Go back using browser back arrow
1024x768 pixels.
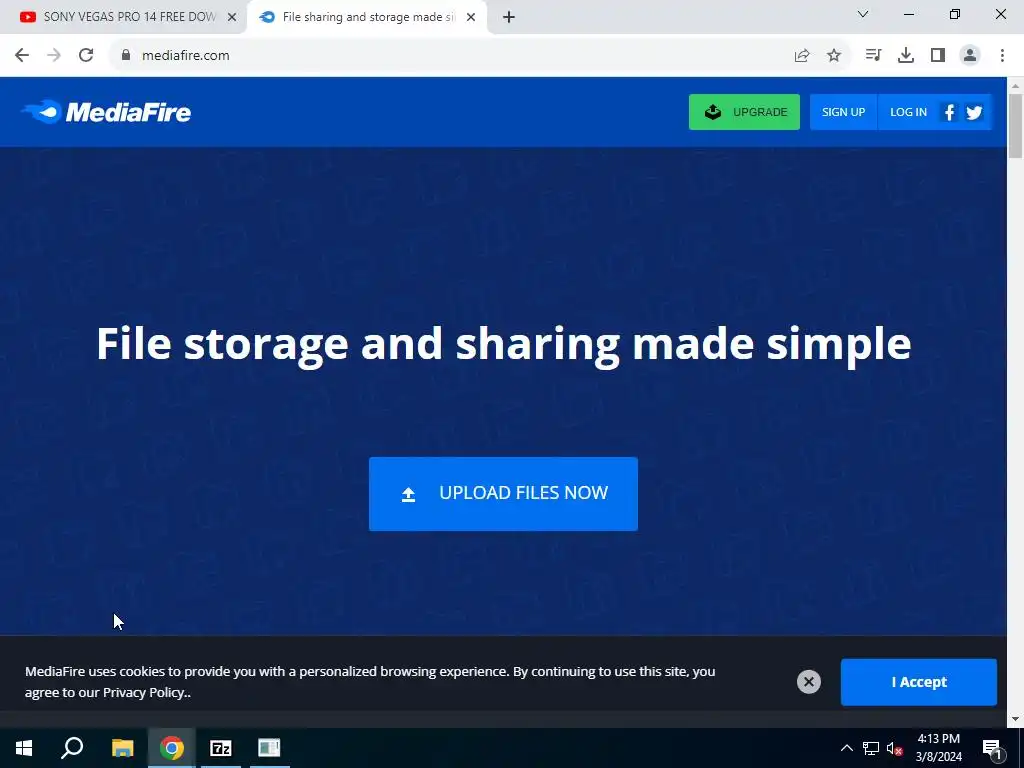point(22,56)
